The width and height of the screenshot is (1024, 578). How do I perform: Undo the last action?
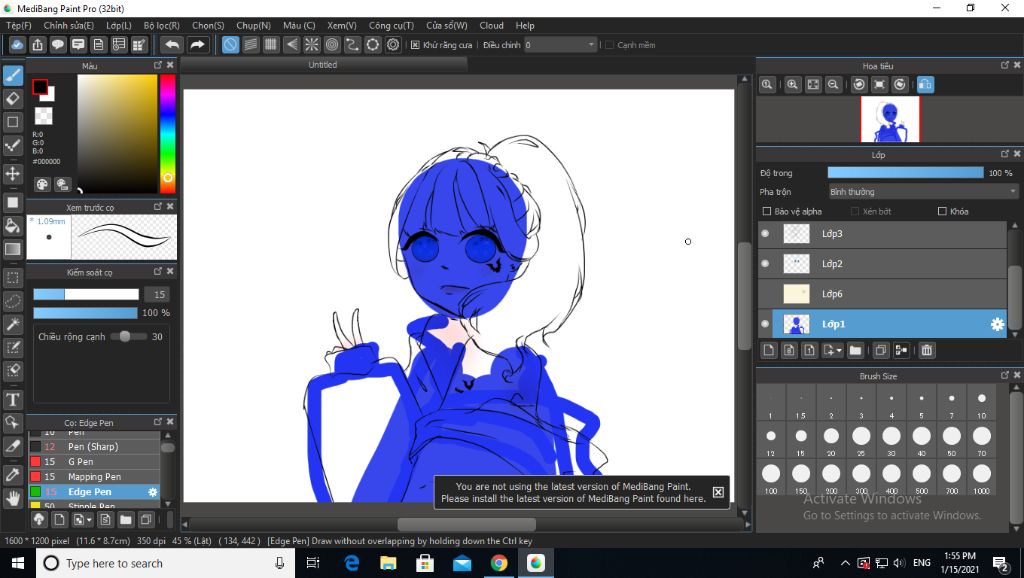[172, 45]
